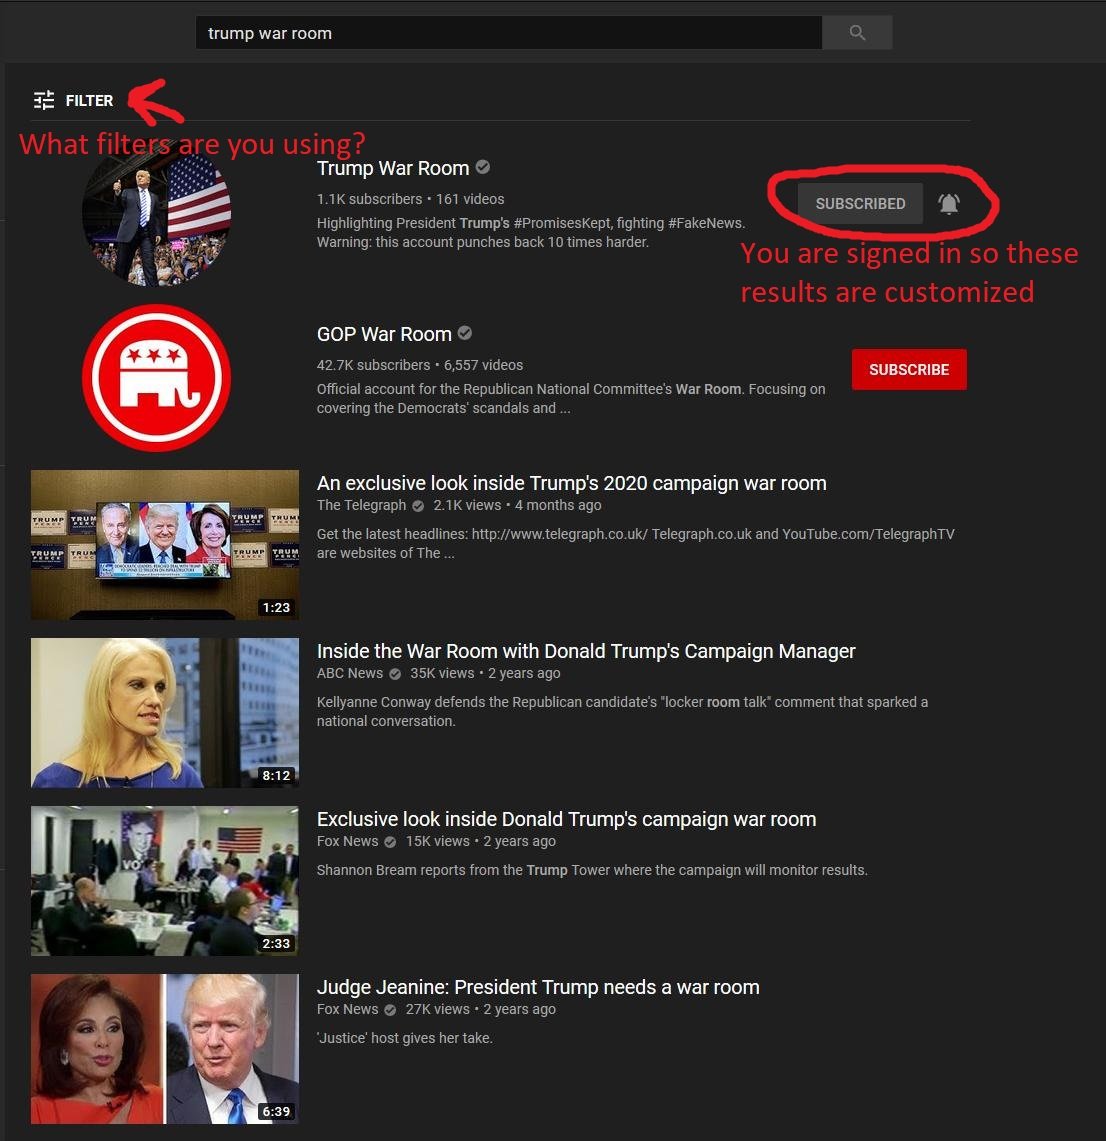Open the search filter options
This screenshot has height=1141, width=1106.
click(73, 100)
